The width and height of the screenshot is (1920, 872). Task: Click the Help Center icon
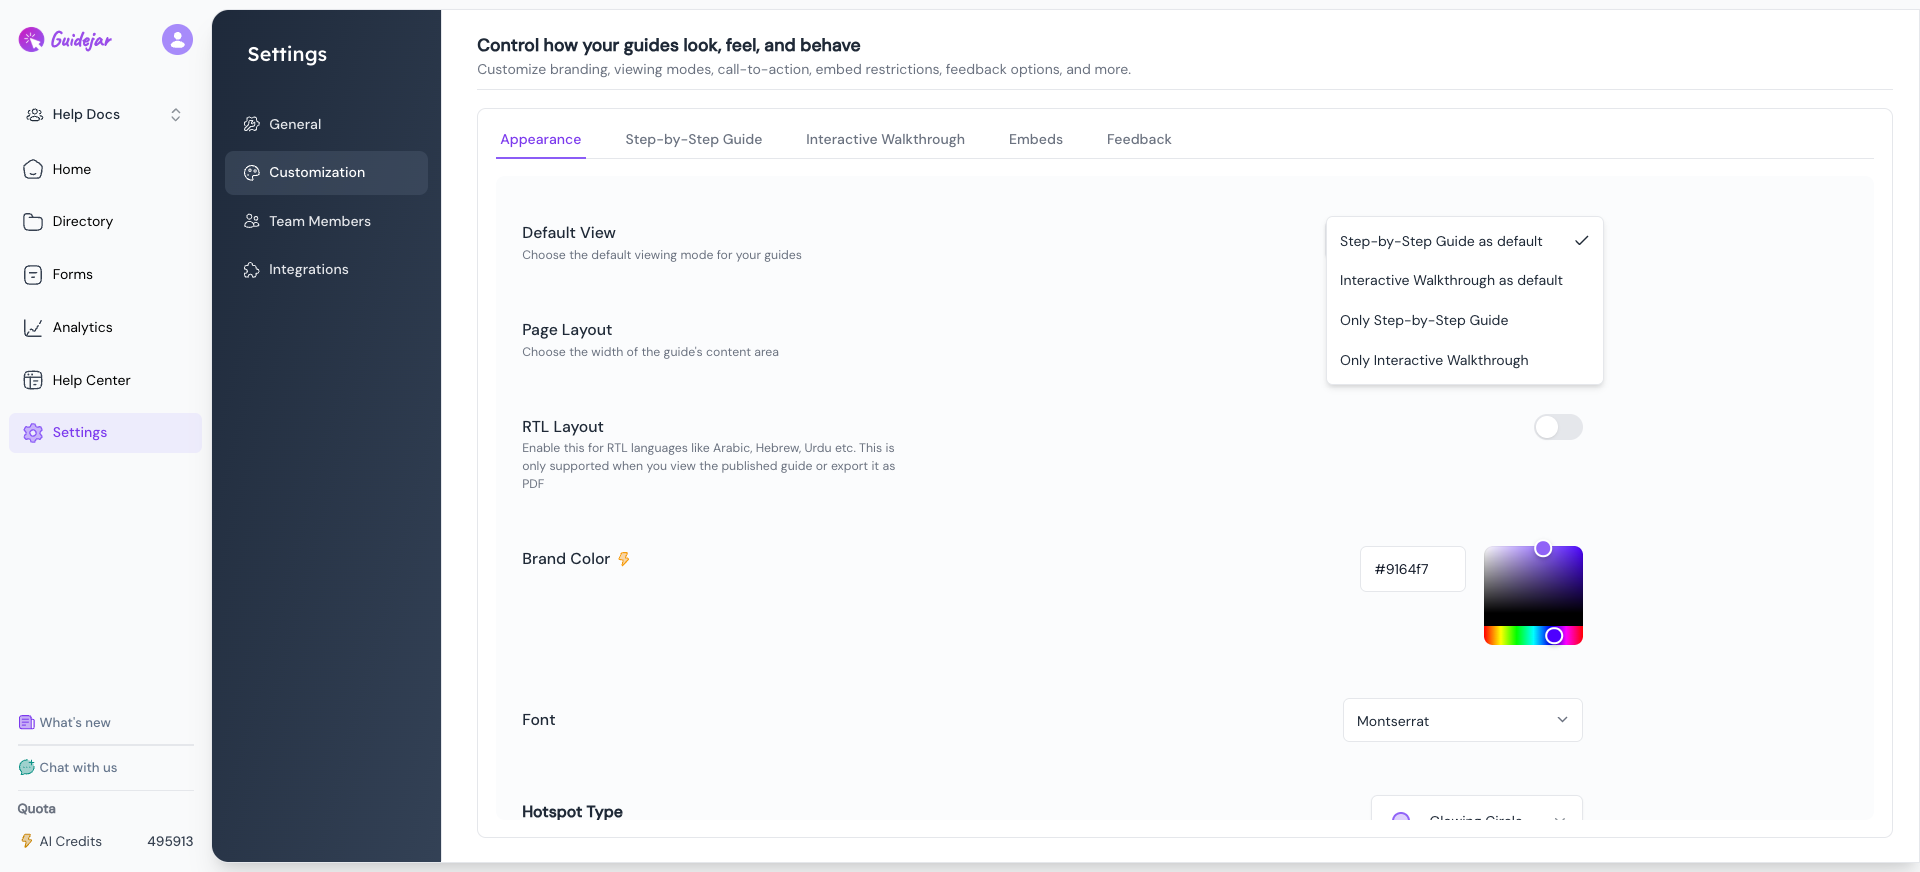tap(33, 380)
